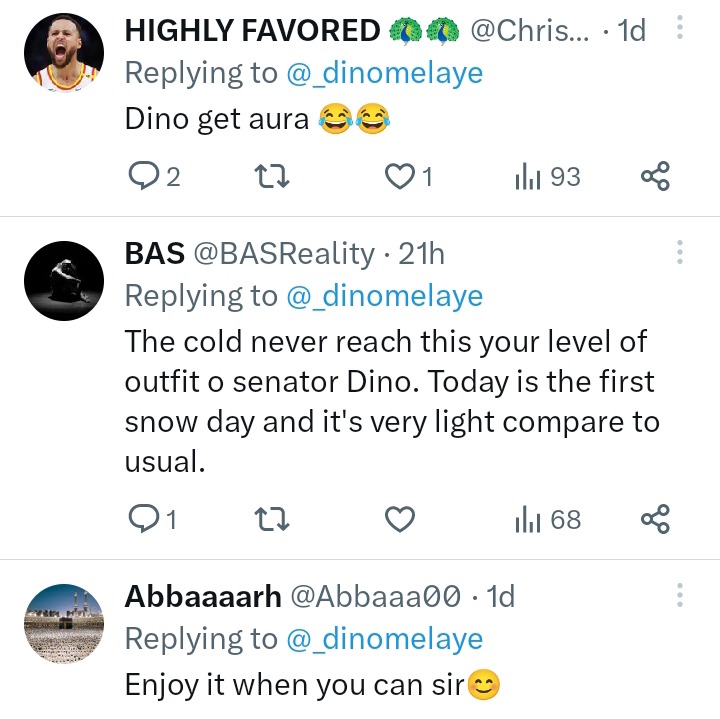This screenshot has width=720, height=719.
Task: Visit the @BASReality handle
Action: [x=283, y=254]
